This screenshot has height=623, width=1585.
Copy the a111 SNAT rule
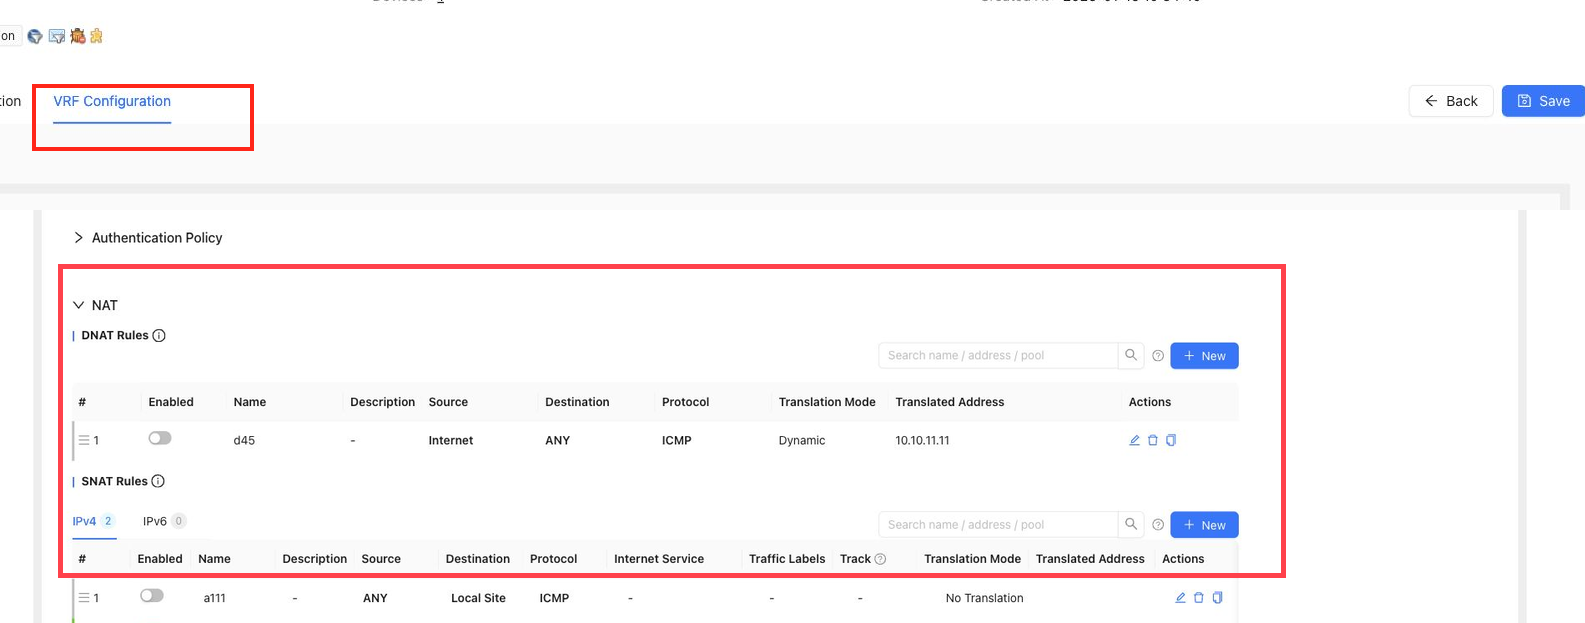point(1217,598)
